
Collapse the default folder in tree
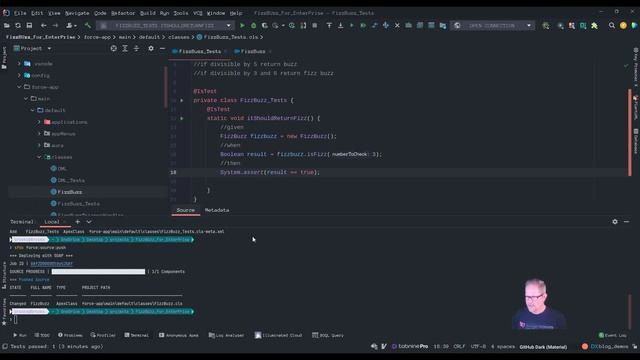[33, 110]
